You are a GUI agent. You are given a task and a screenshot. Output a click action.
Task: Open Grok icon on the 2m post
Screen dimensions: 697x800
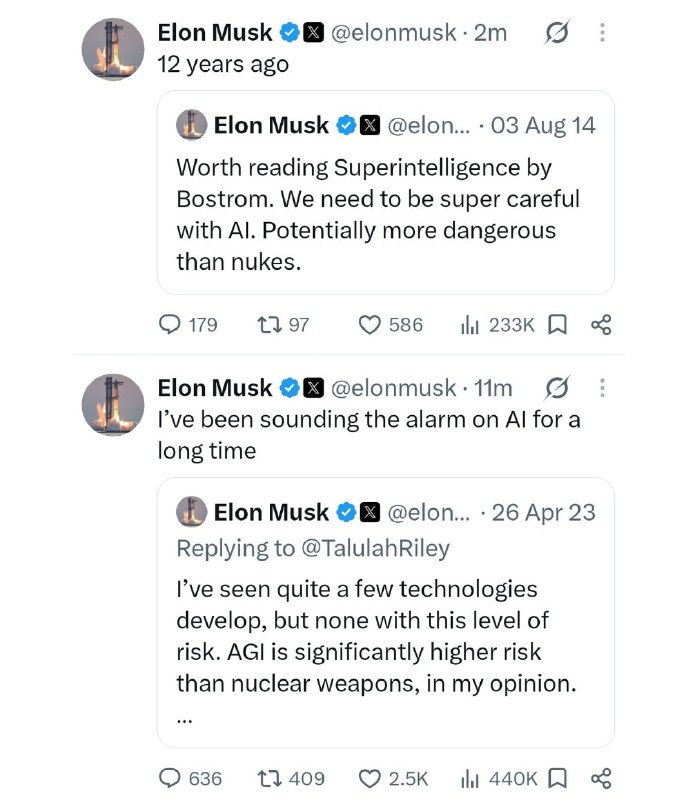[557, 33]
